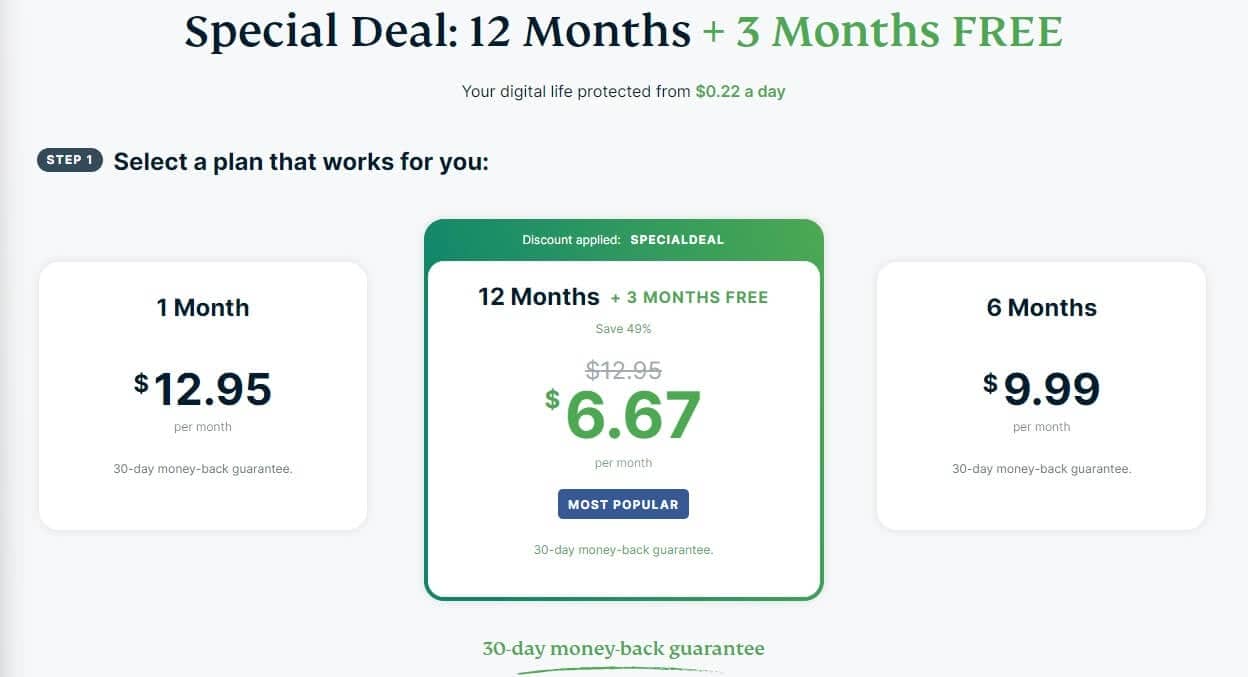
Task: Click the $12.95 price on 1 Month plan
Action: pos(203,388)
